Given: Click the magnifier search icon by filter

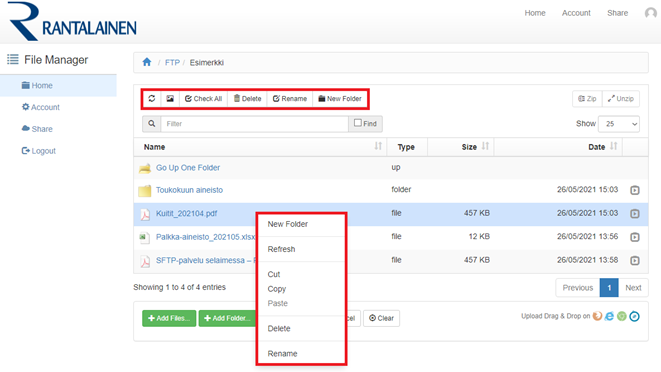Looking at the screenshot, I should pos(152,124).
